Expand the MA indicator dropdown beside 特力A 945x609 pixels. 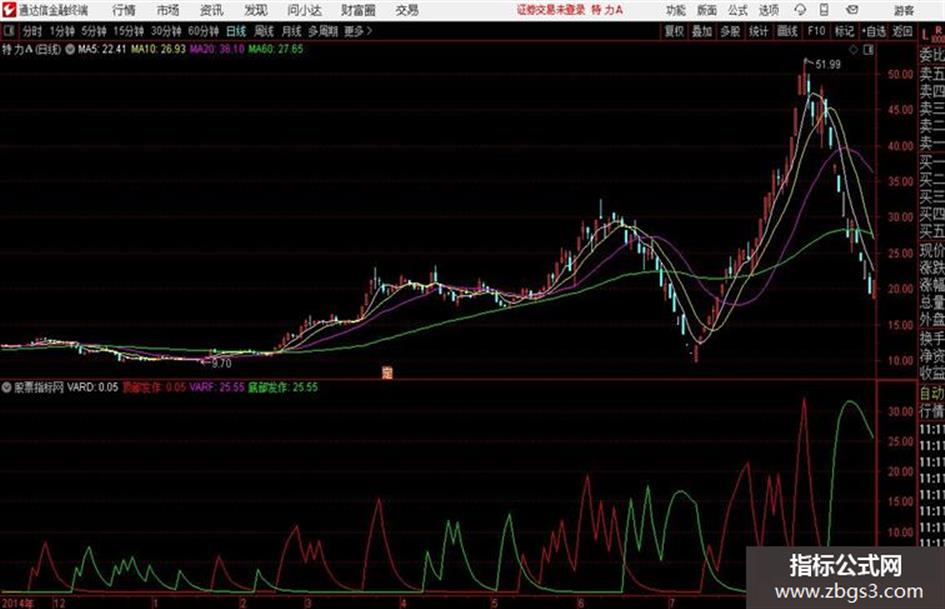(x=69, y=49)
